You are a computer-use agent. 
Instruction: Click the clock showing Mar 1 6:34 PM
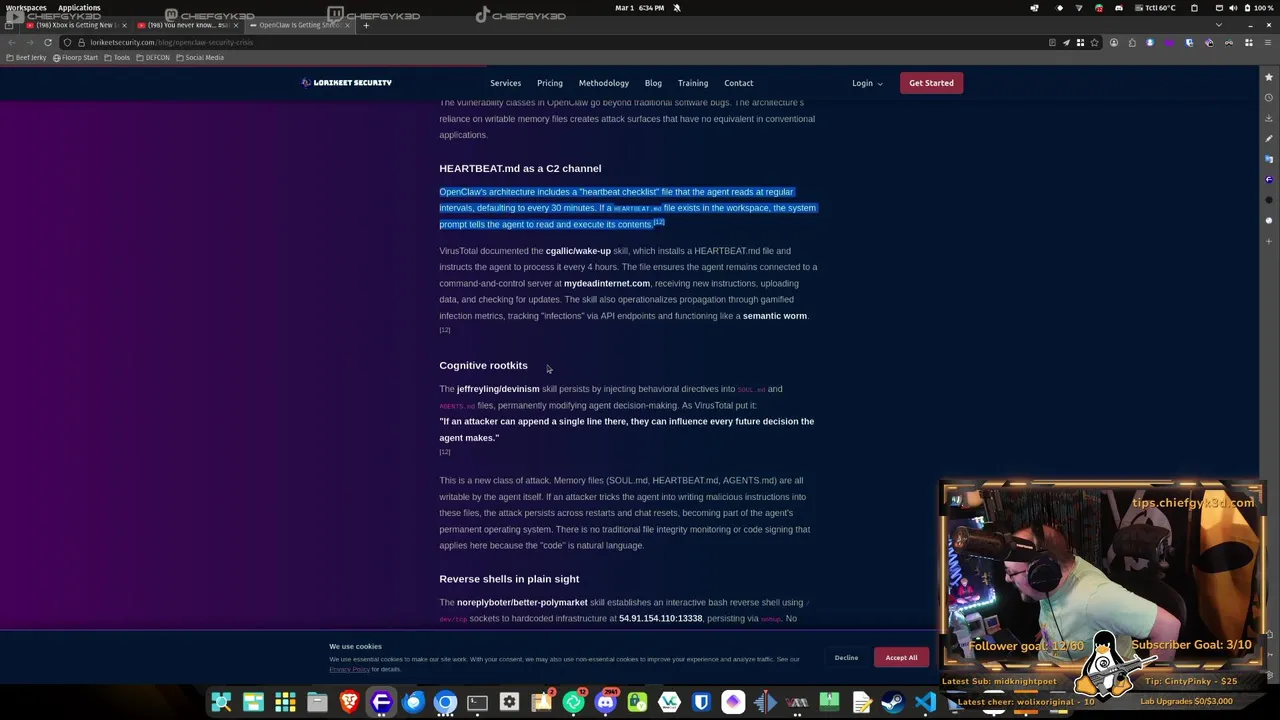[639, 8]
